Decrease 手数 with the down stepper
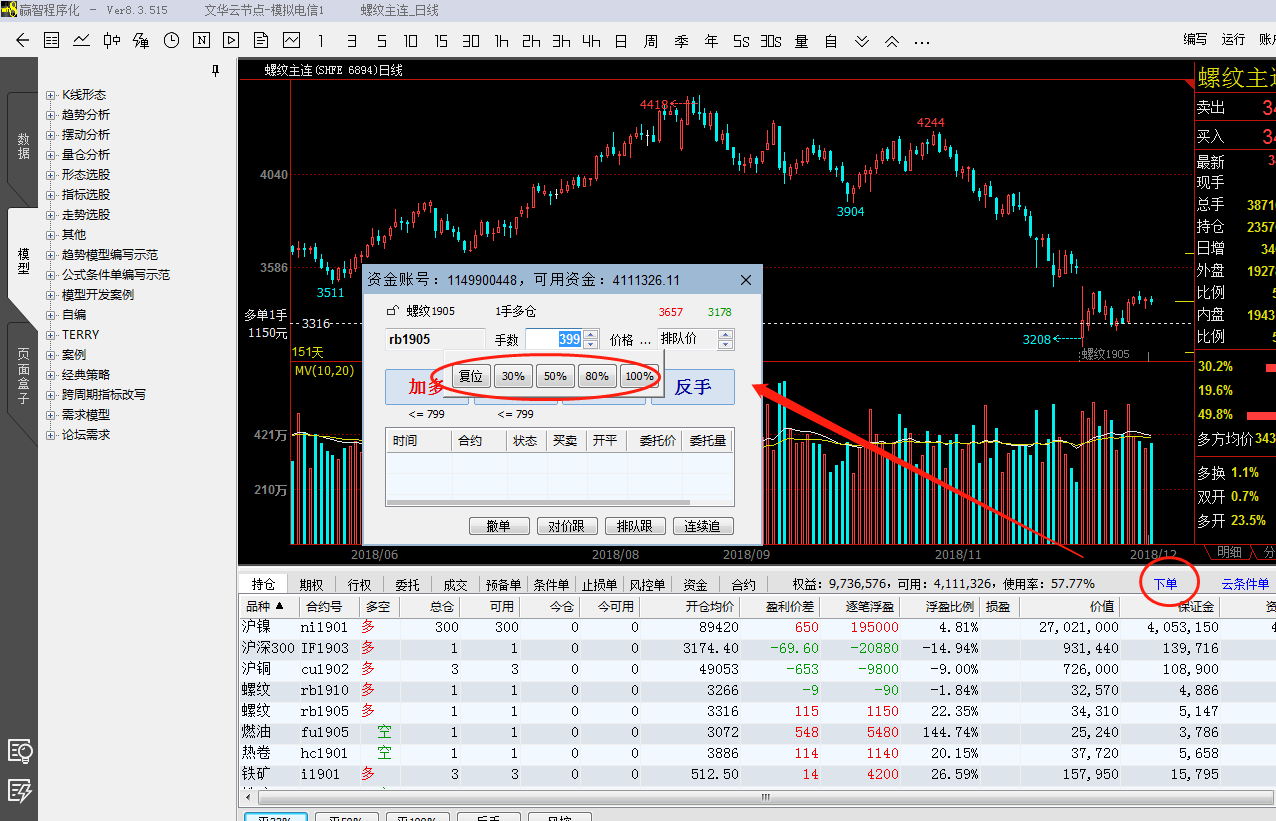Viewport: 1276px width, 821px height. (x=590, y=344)
